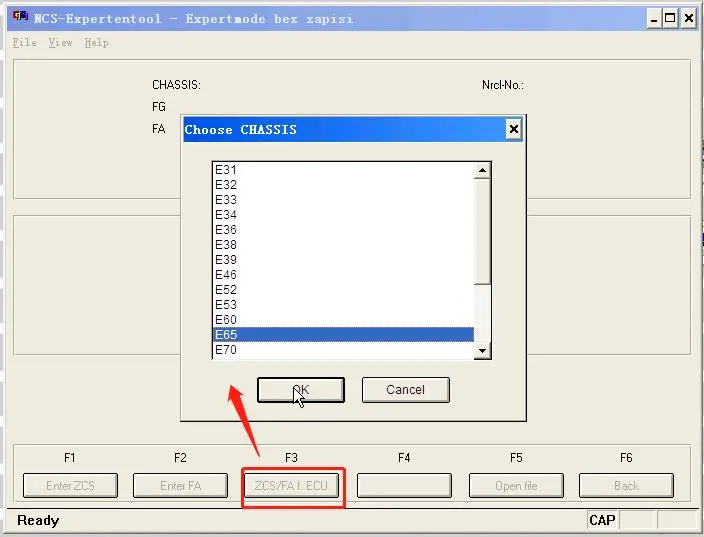Select chassis E36 in the list
This screenshot has width=704, height=537.
coord(343,230)
